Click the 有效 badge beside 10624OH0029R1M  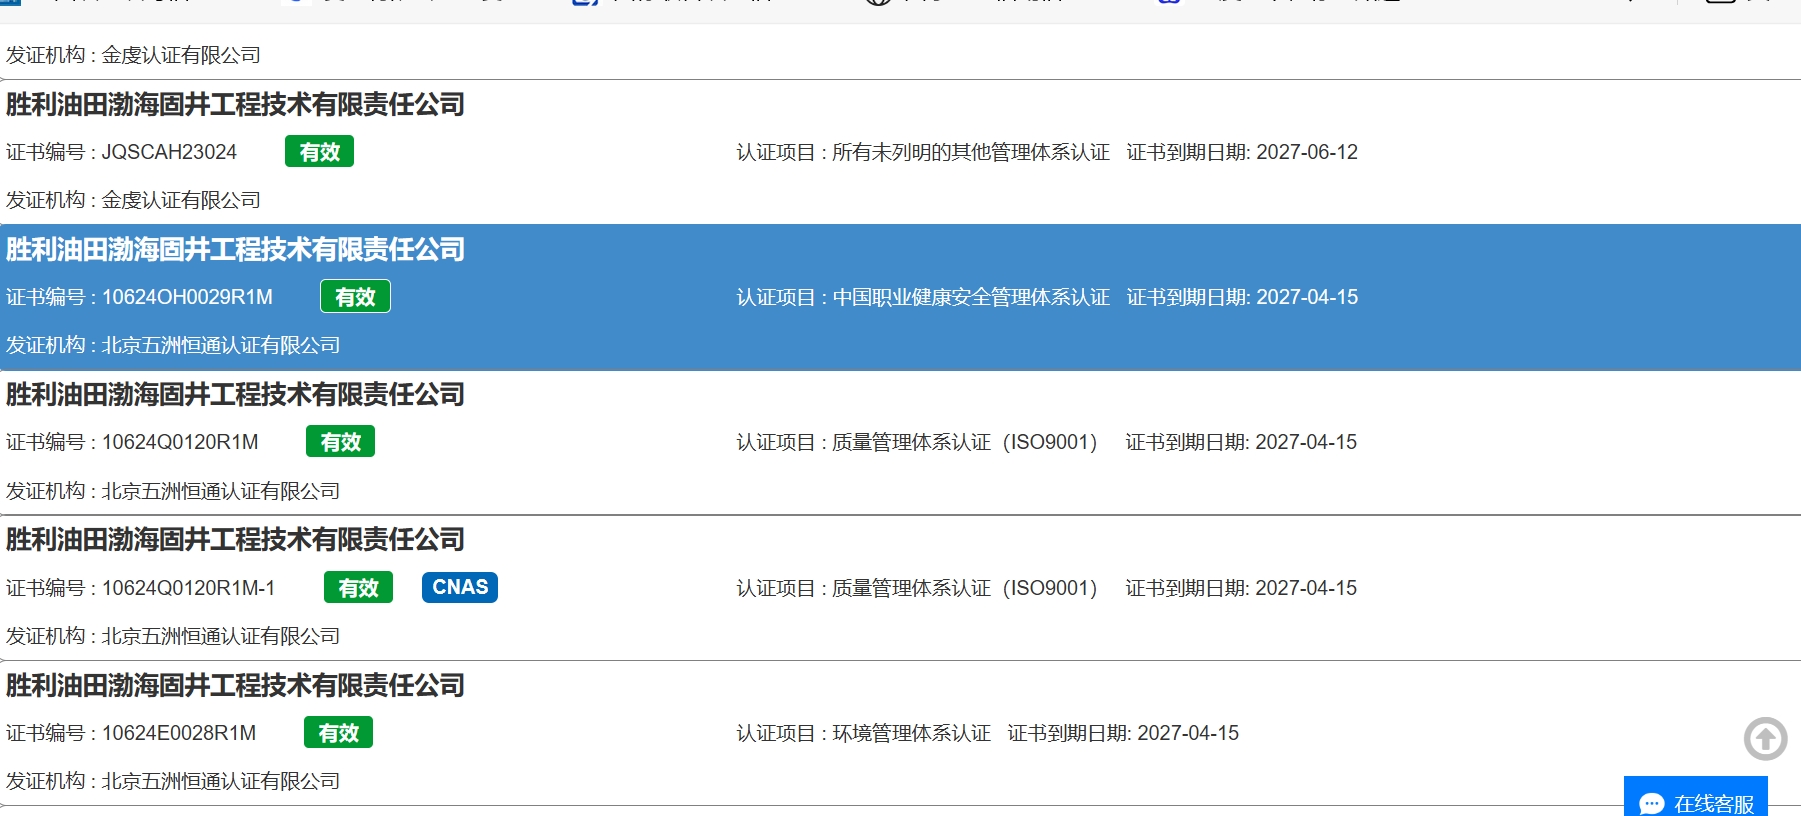click(355, 297)
